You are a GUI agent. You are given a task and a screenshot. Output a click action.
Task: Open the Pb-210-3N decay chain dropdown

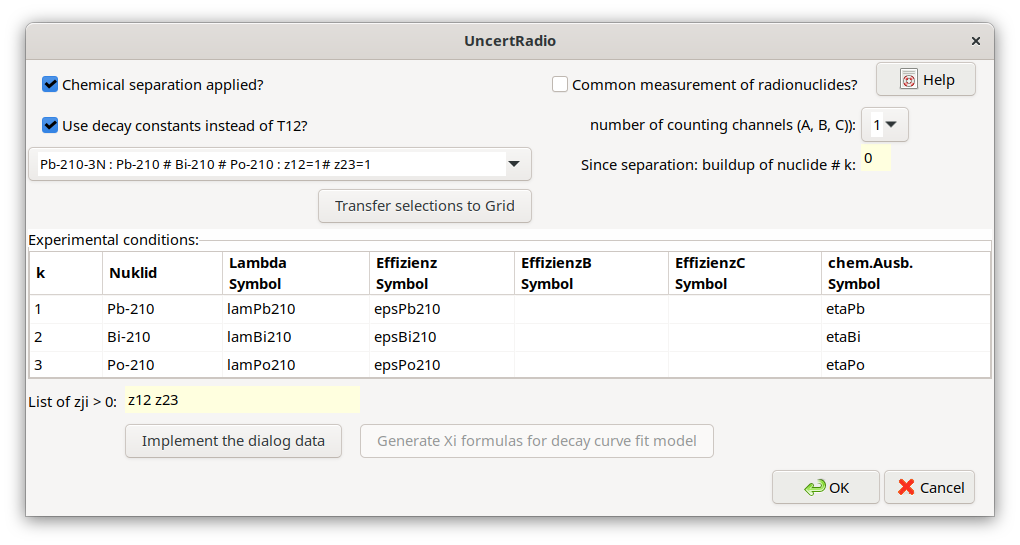[280, 164]
